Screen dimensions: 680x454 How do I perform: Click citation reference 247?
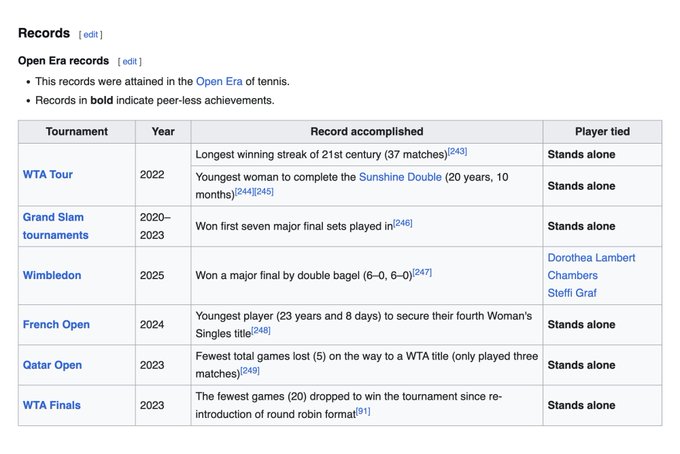click(x=422, y=272)
